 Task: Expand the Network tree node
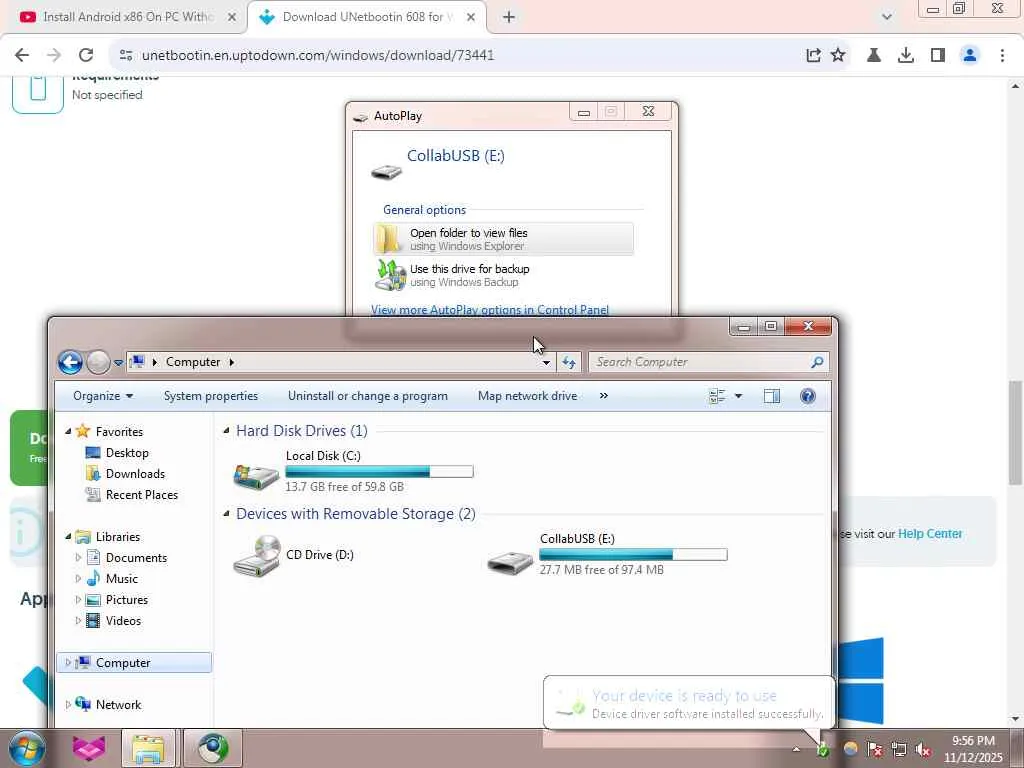(x=68, y=705)
